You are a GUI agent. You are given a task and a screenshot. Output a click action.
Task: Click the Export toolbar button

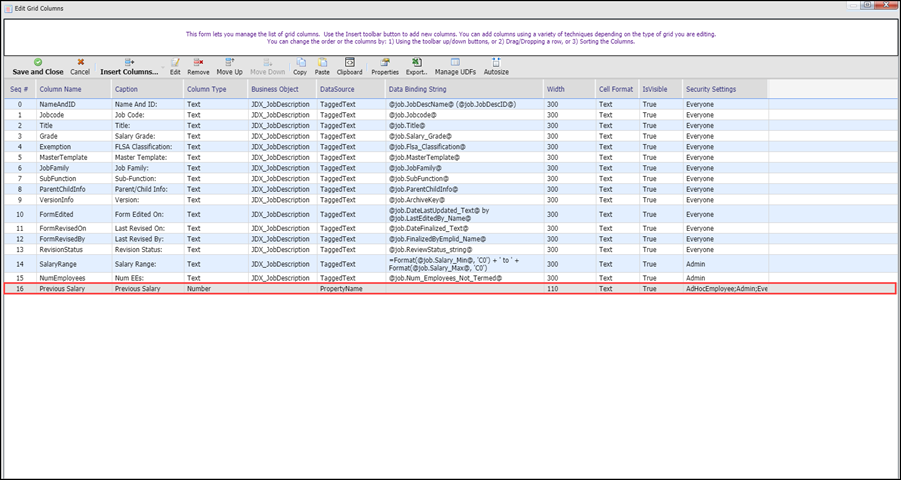417,67
